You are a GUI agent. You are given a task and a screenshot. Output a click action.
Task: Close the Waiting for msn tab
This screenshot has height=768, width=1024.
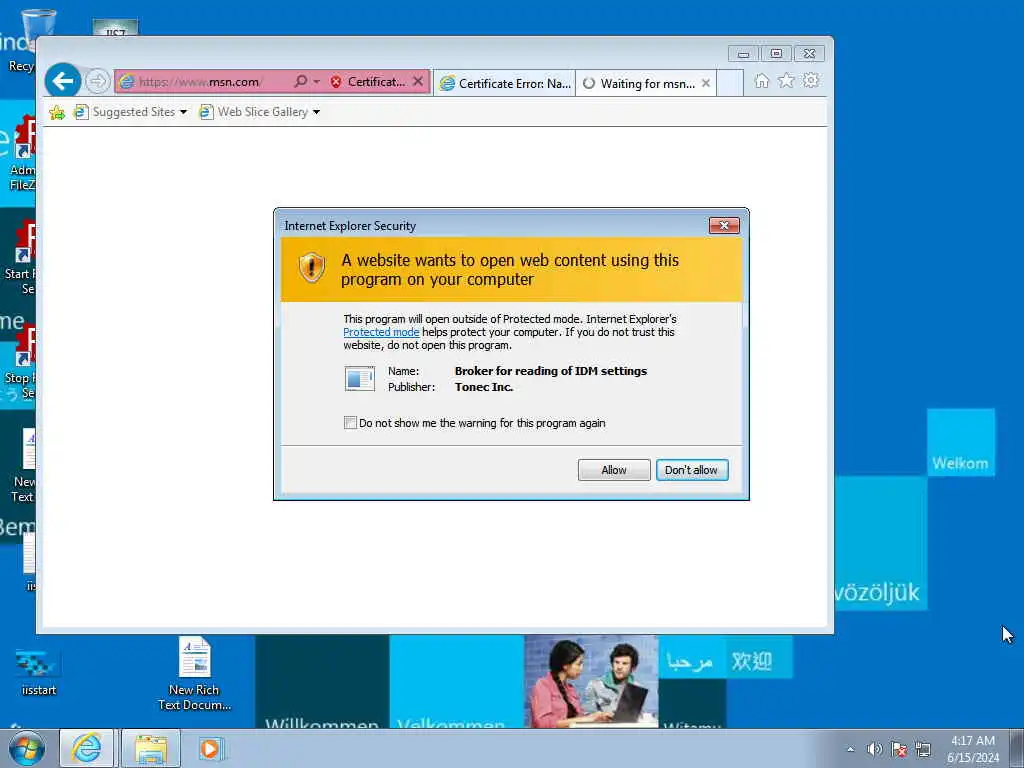tap(706, 84)
